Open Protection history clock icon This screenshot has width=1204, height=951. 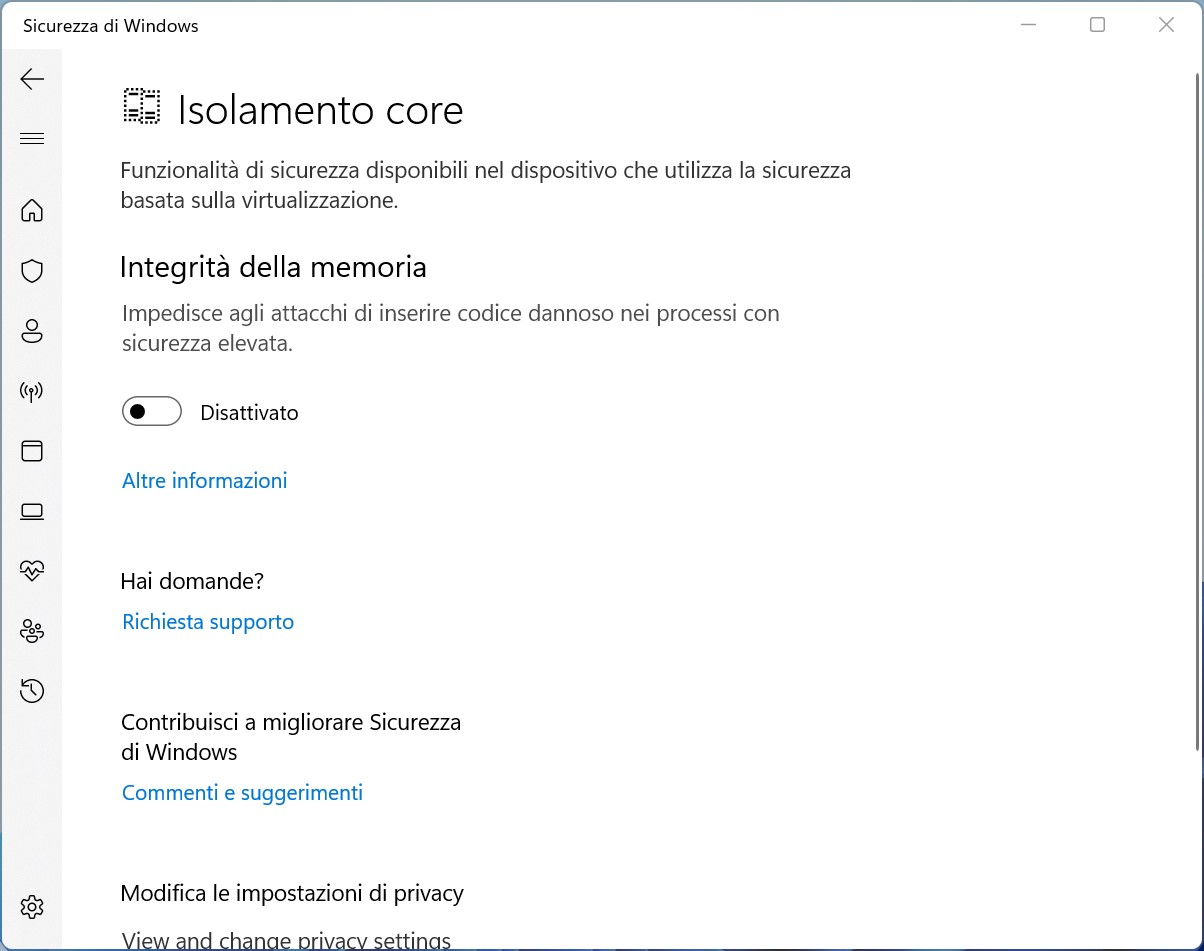click(x=32, y=691)
